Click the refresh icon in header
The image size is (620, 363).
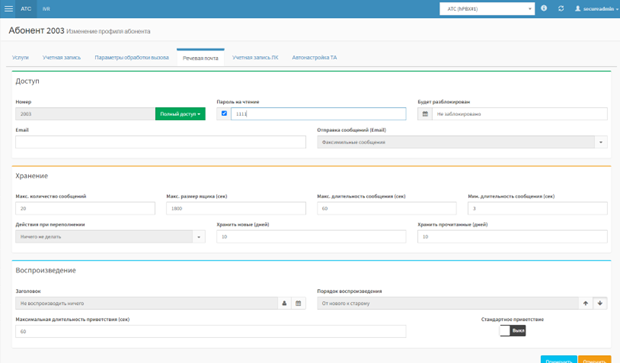point(561,8)
